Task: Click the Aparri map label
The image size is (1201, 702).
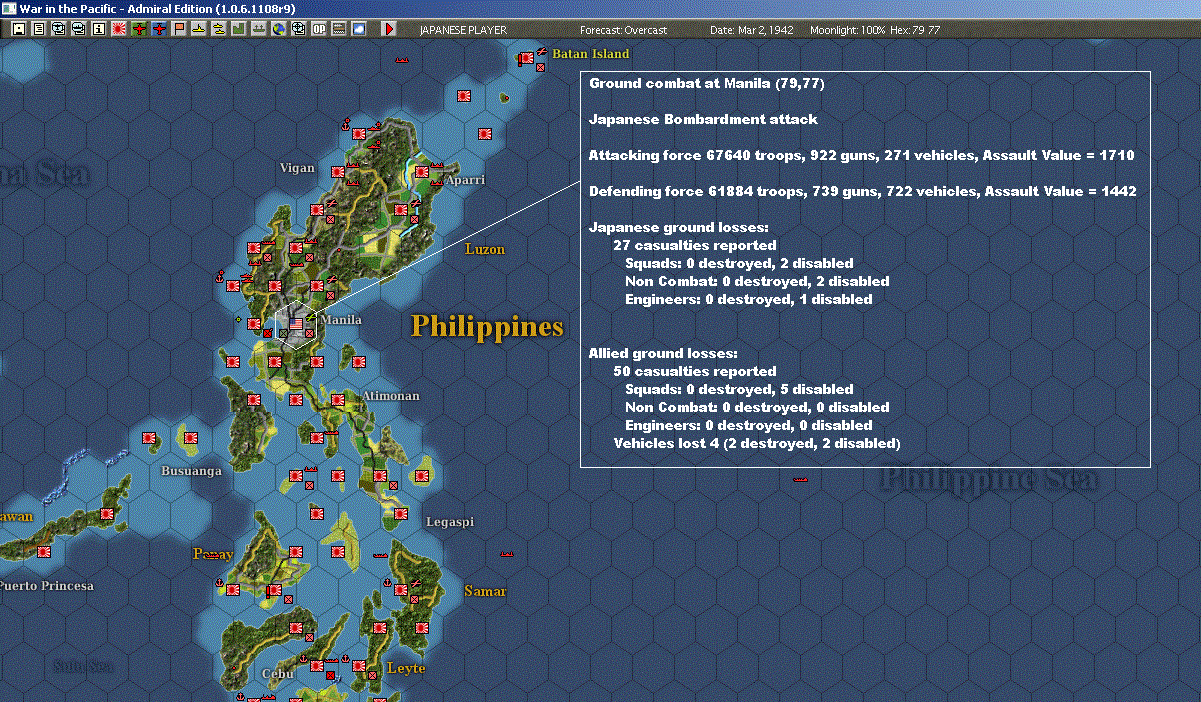Action: (x=464, y=180)
